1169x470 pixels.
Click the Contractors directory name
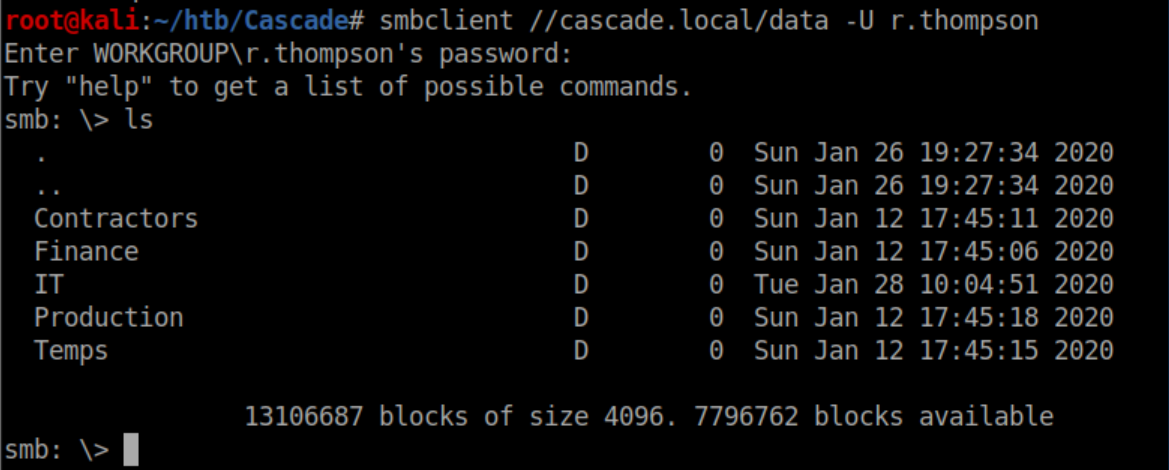click(x=116, y=218)
